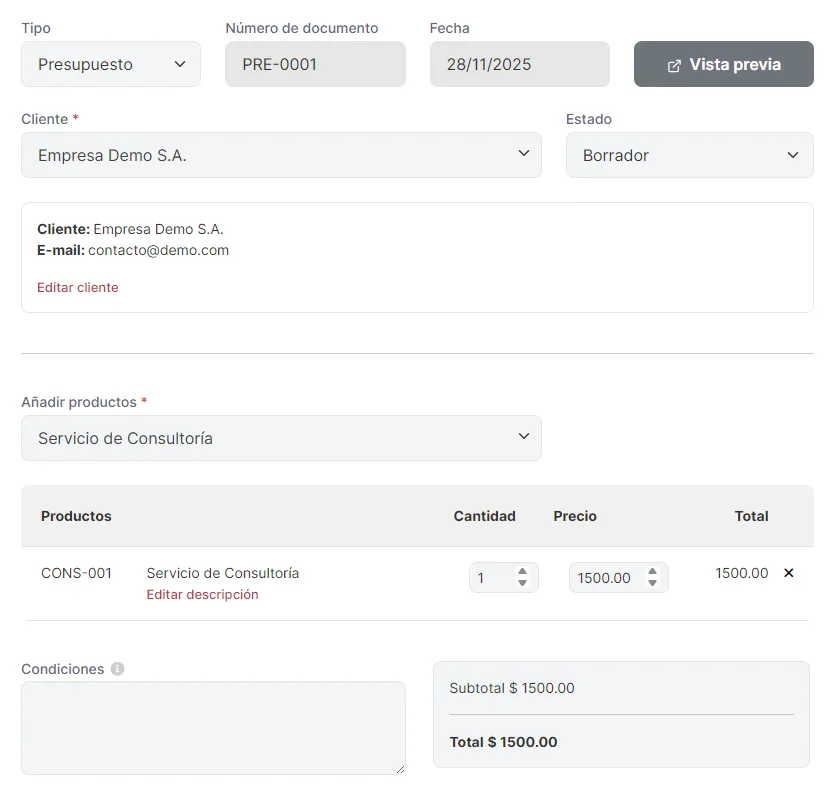The height and width of the screenshot is (789, 834).
Task: Click the CONS-001 product code
Action: coord(76,573)
